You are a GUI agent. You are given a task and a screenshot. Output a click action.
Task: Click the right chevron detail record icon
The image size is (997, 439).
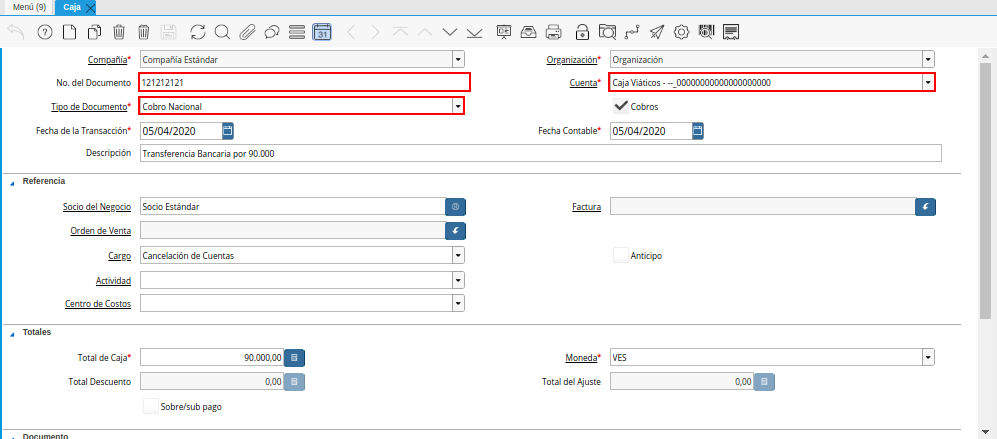pyautogui.click(x=375, y=32)
